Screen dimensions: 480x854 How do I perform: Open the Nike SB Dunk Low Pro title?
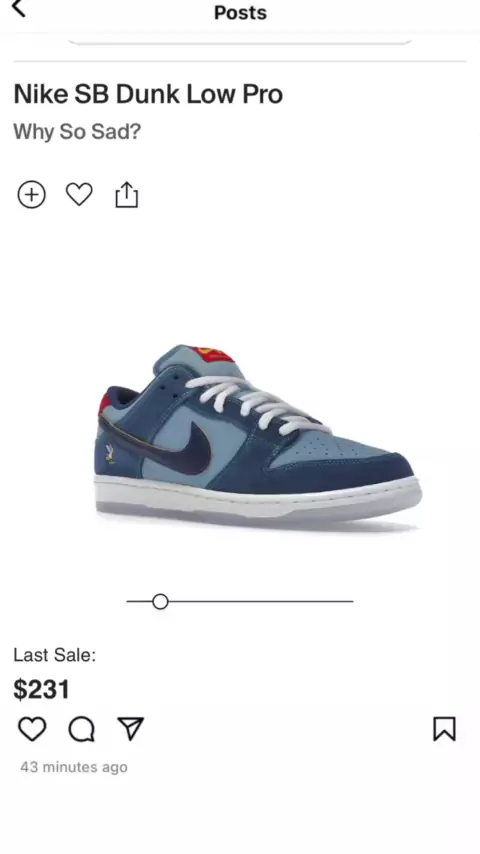pos(148,94)
